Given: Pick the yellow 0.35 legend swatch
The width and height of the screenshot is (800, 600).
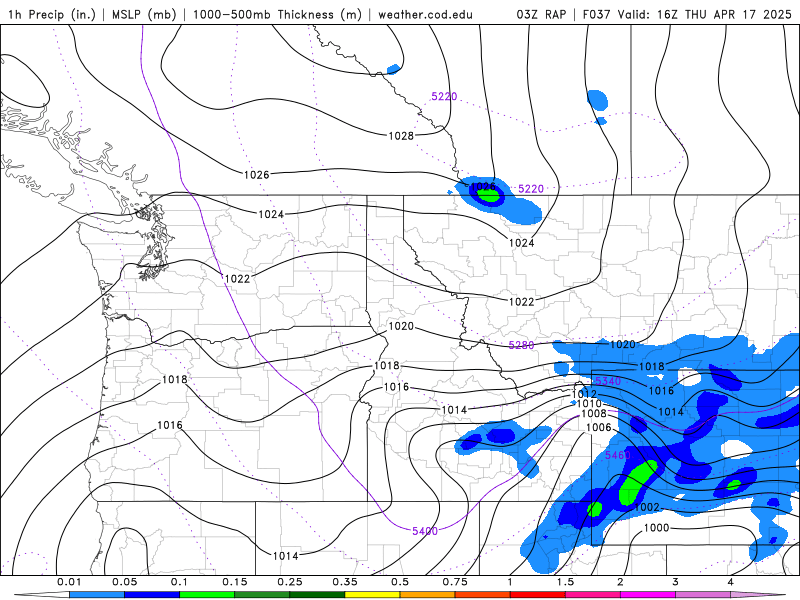Looking at the screenshot, I should click(372, 595).
